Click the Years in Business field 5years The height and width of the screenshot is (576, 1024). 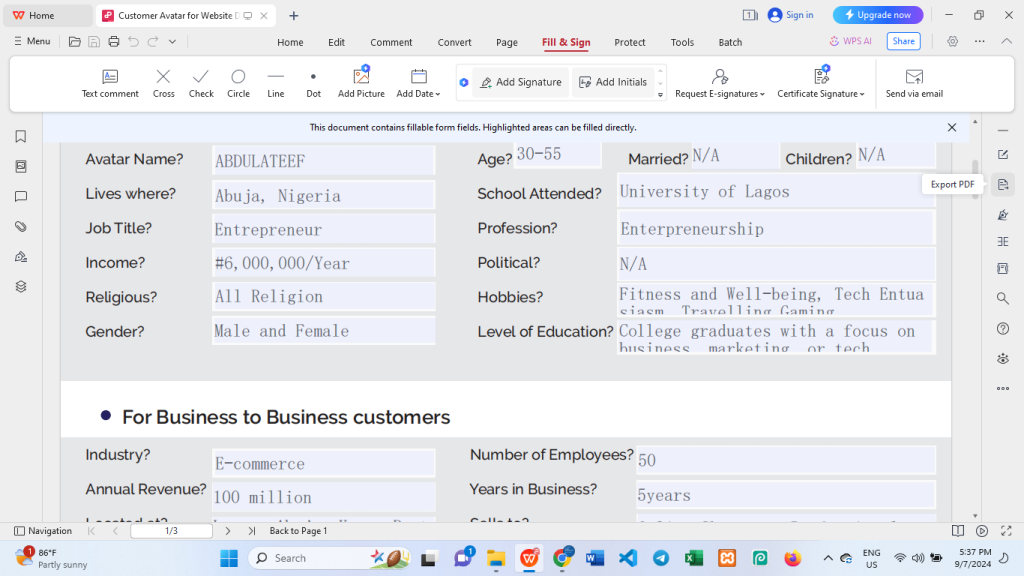(786, 494)
